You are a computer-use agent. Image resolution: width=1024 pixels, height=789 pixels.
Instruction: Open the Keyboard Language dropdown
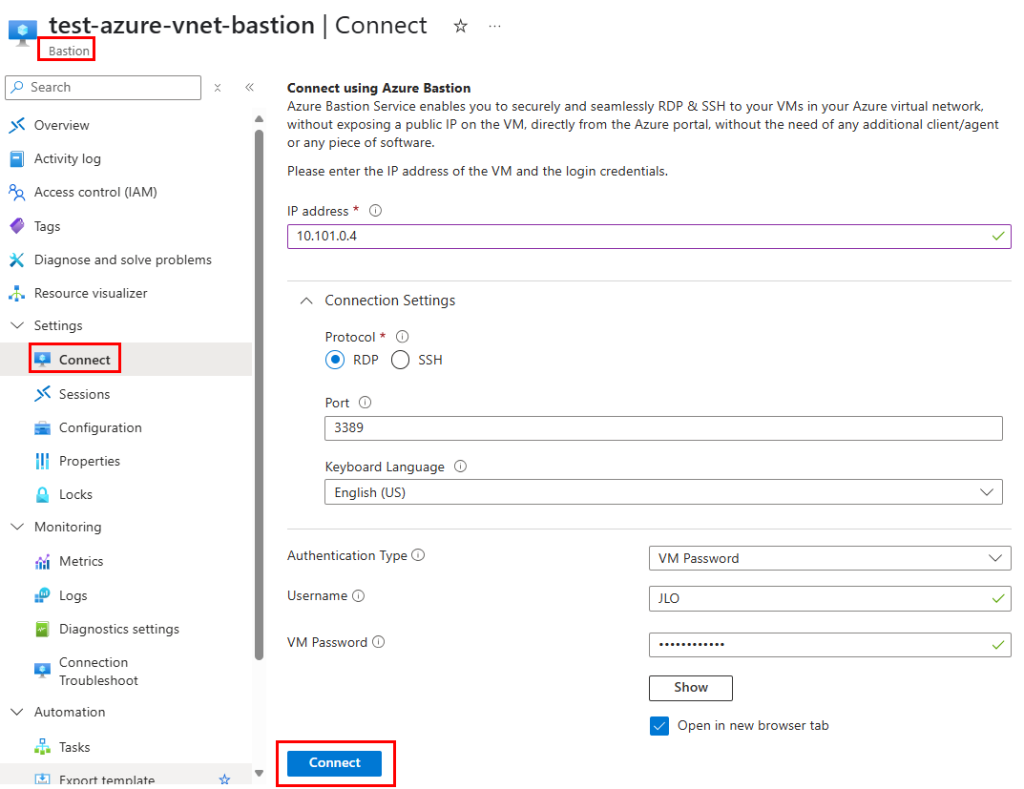click(663, 492)
